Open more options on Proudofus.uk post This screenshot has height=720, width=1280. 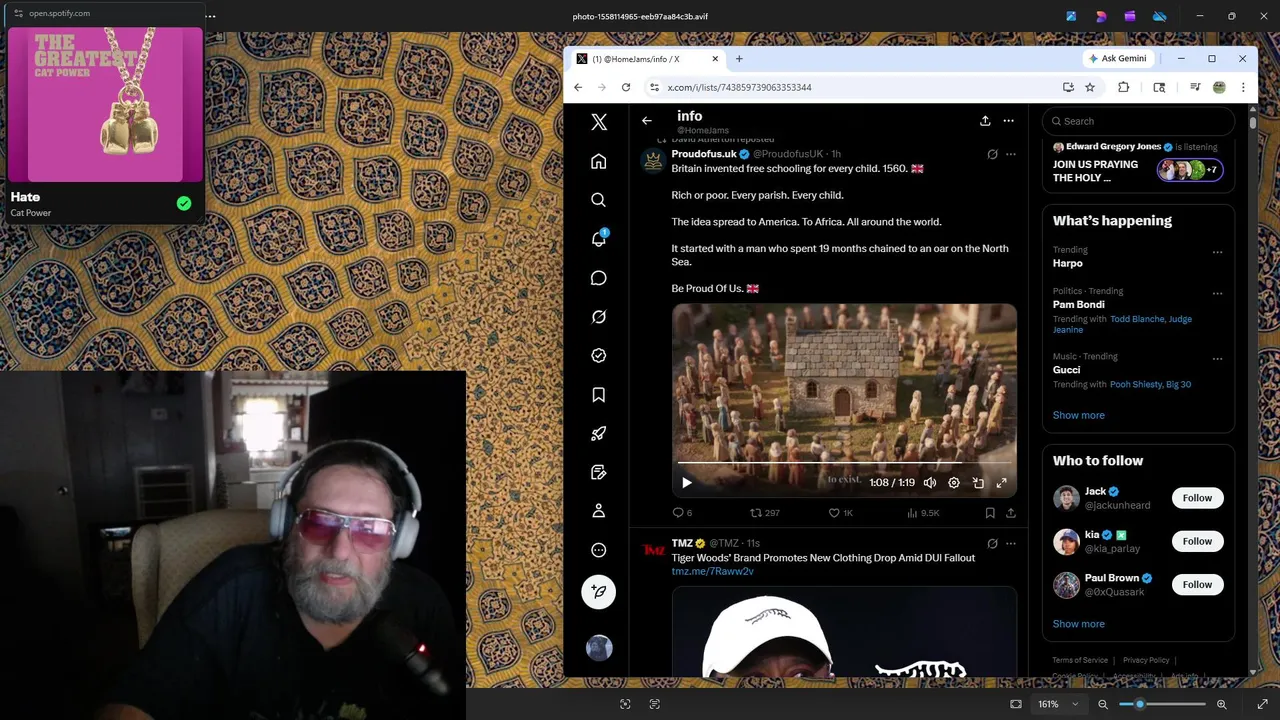tap(1010, 154)
